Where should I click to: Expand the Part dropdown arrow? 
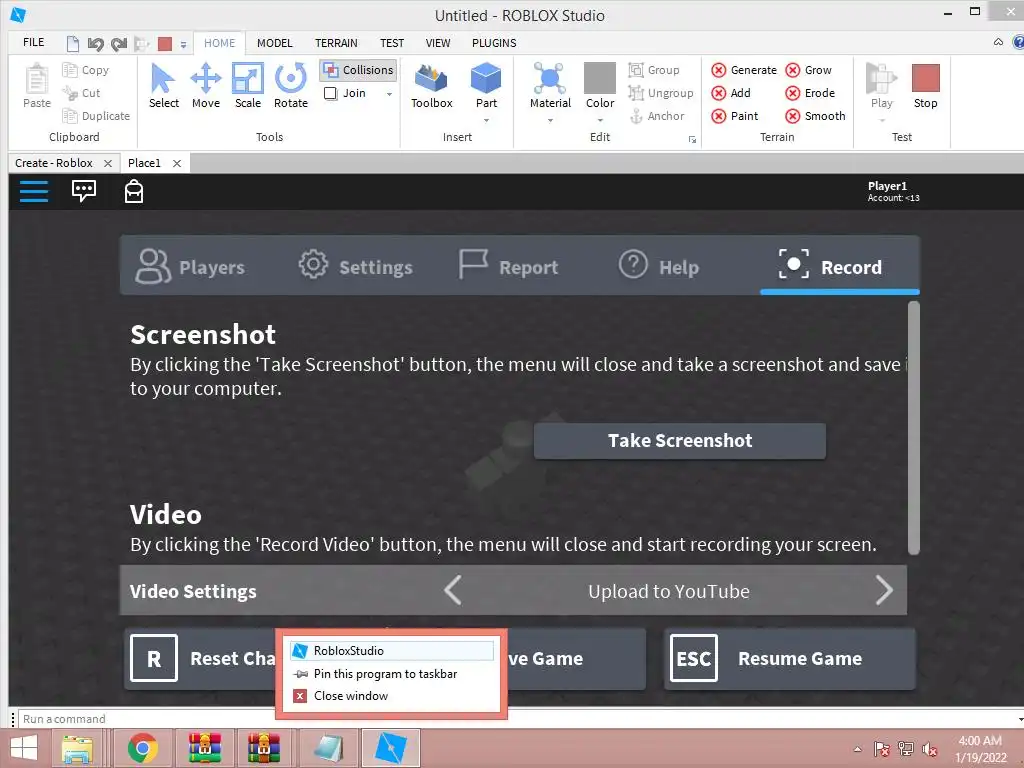[x=486, y=120]
